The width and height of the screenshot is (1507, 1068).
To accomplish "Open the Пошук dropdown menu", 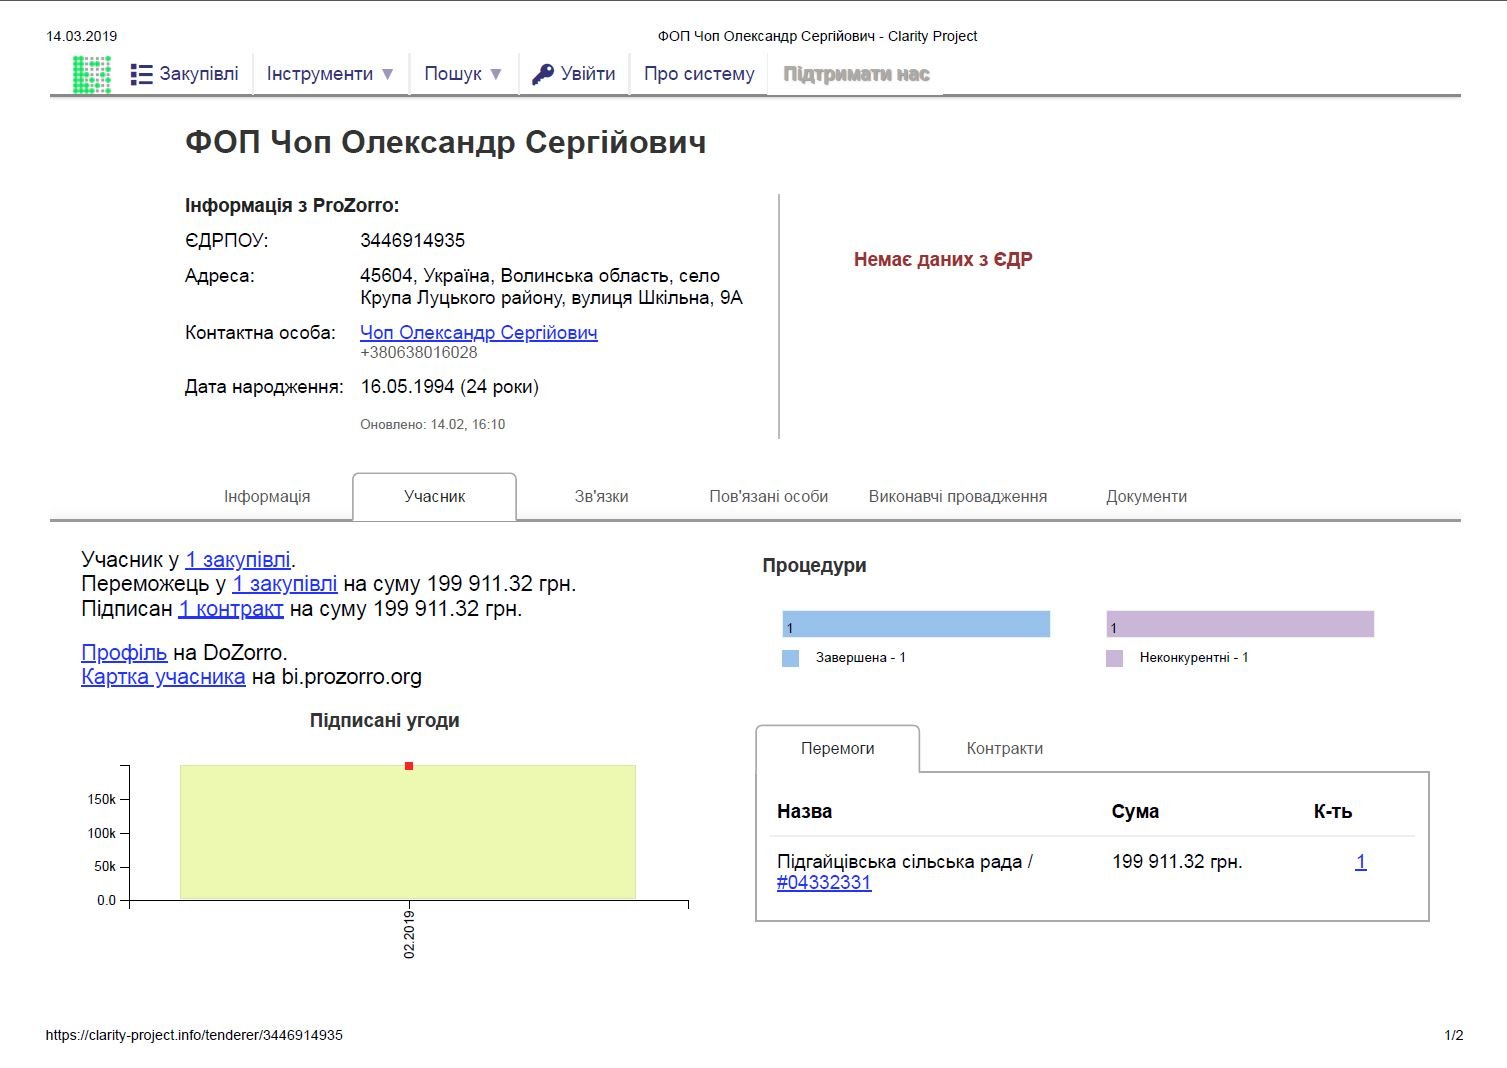I will click(x=463, y=74).
